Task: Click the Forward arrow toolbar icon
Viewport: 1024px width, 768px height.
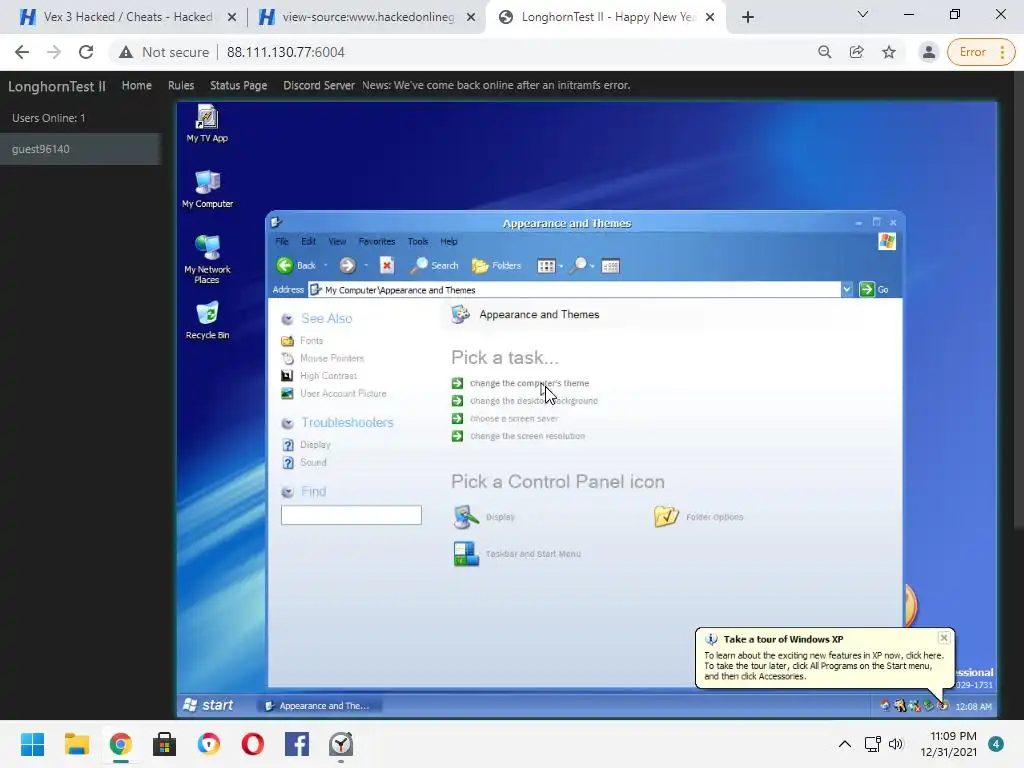Action: [347, 265]
